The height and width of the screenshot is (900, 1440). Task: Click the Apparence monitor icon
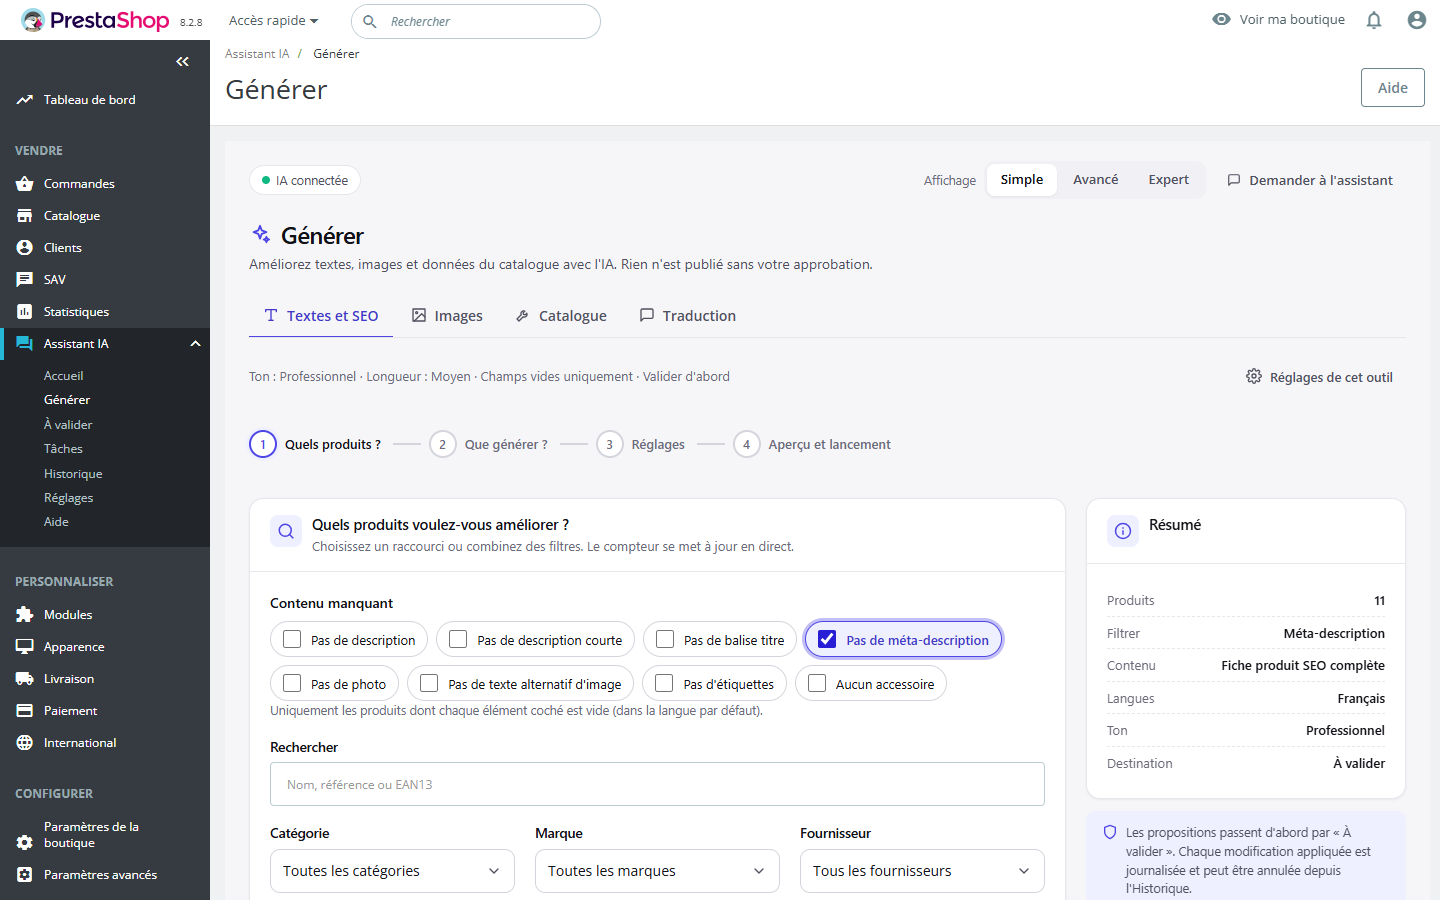click(x=25, y=647)
